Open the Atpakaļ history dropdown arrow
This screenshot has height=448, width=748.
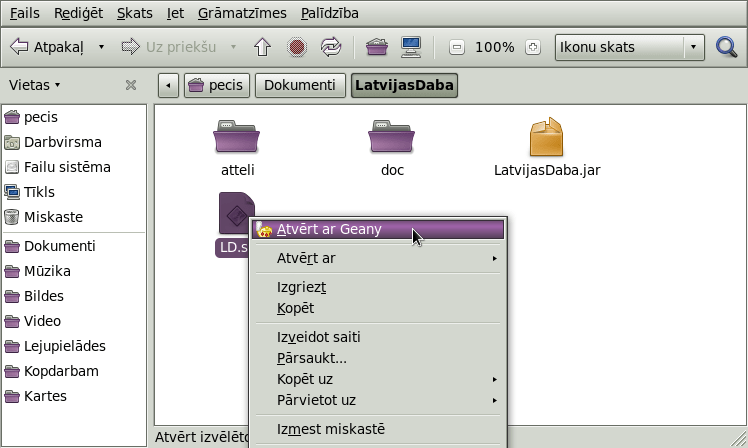101,47
